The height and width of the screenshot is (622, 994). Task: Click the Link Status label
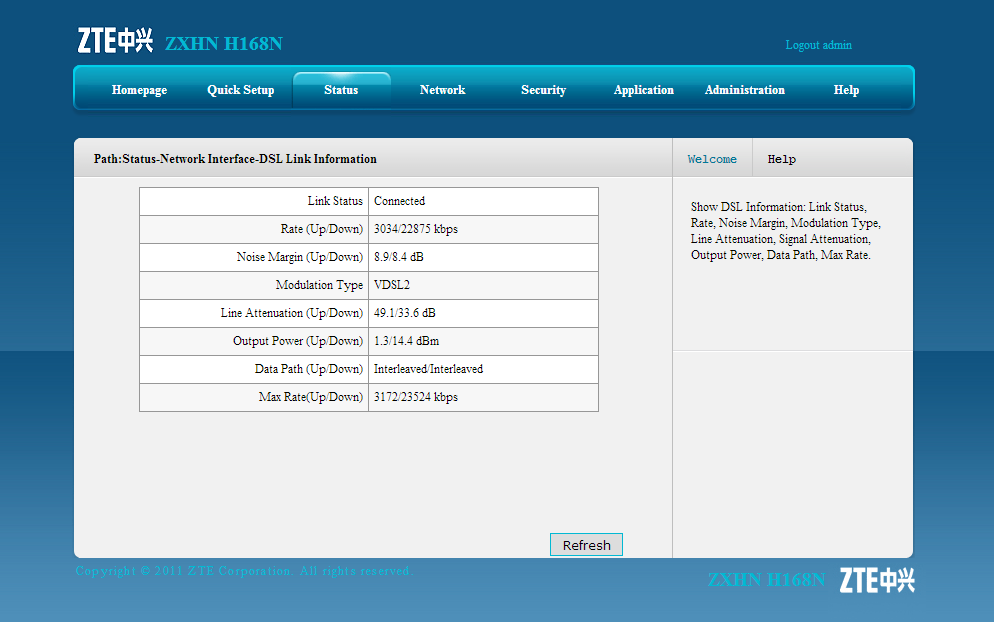[335, 201]
